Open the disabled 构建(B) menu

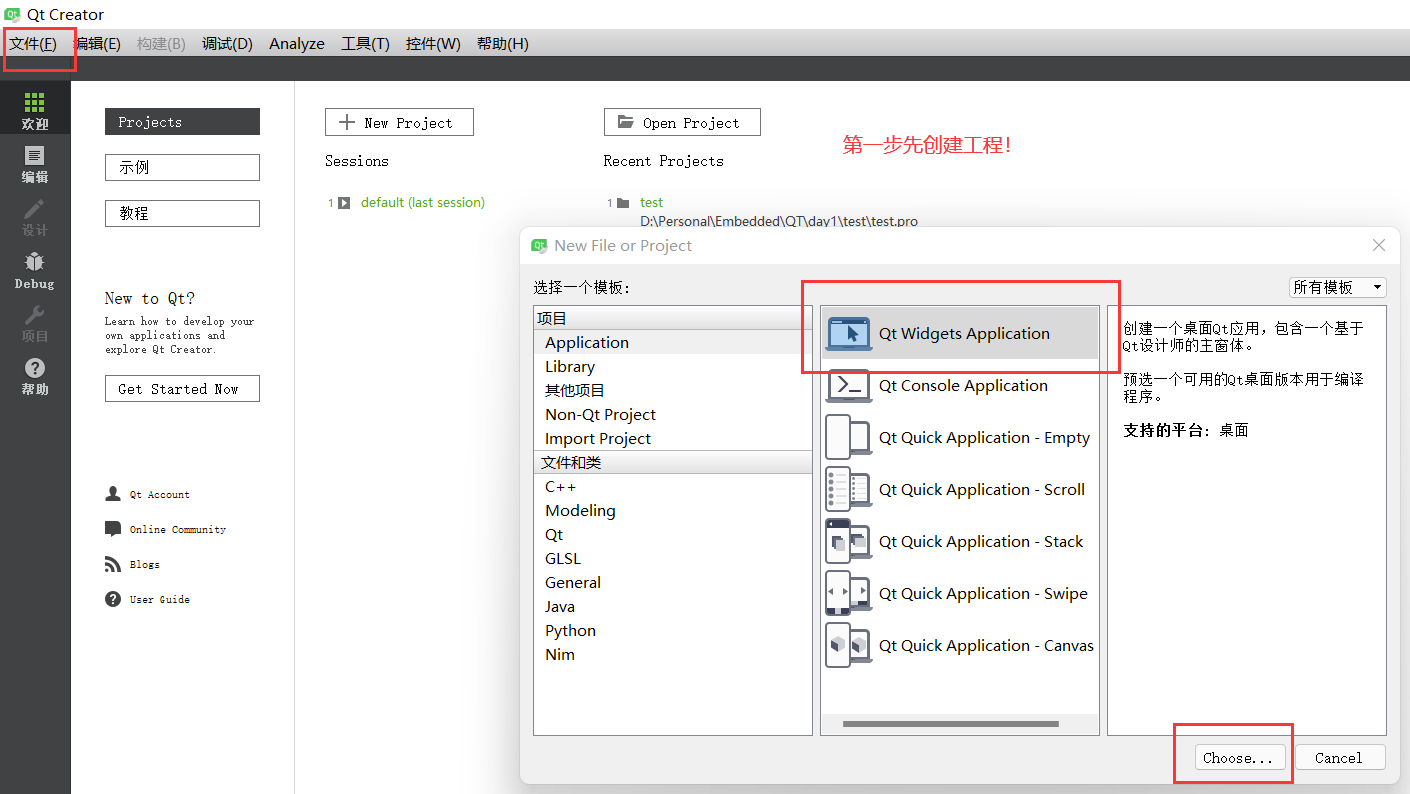coord(161,44)
